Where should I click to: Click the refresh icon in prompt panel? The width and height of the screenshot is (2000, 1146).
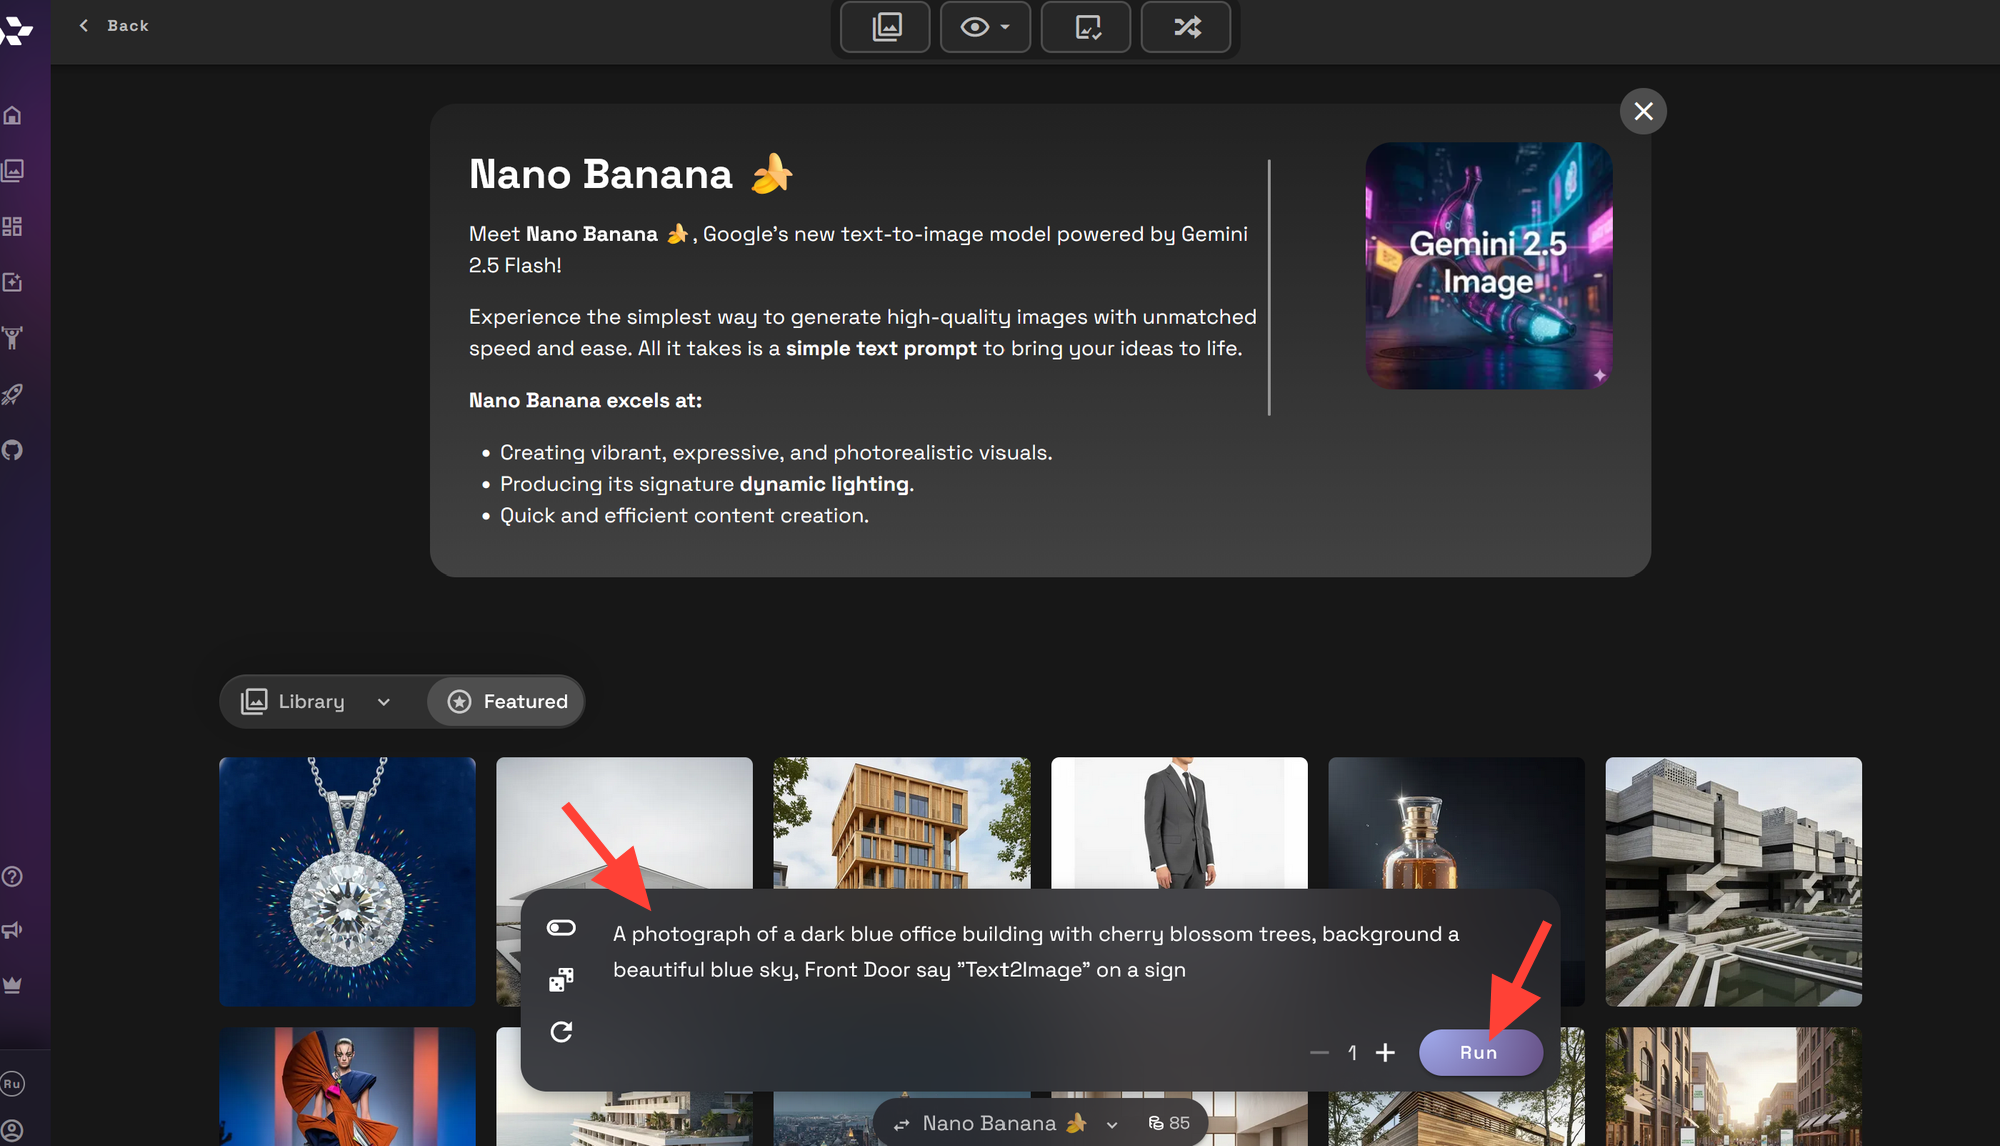pyautogui.click(x=561, y=1031)
